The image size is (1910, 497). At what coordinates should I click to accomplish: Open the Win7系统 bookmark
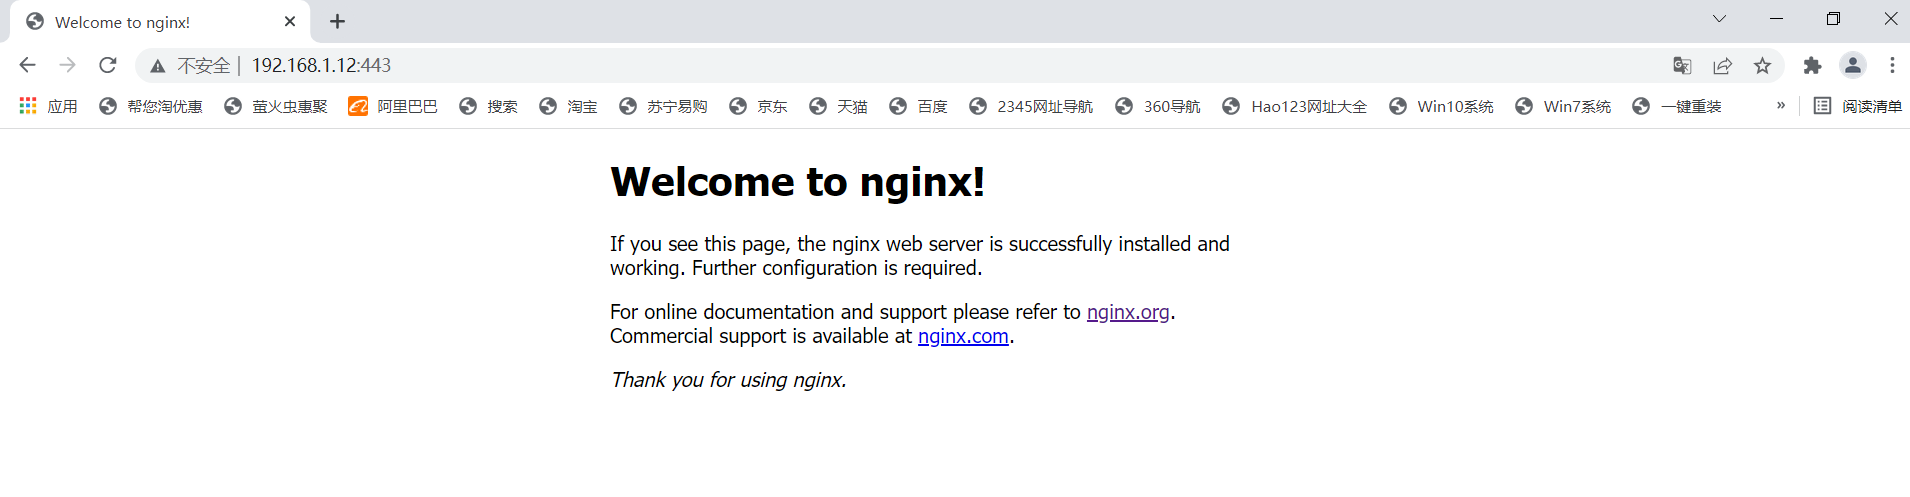coord(1563,106)
